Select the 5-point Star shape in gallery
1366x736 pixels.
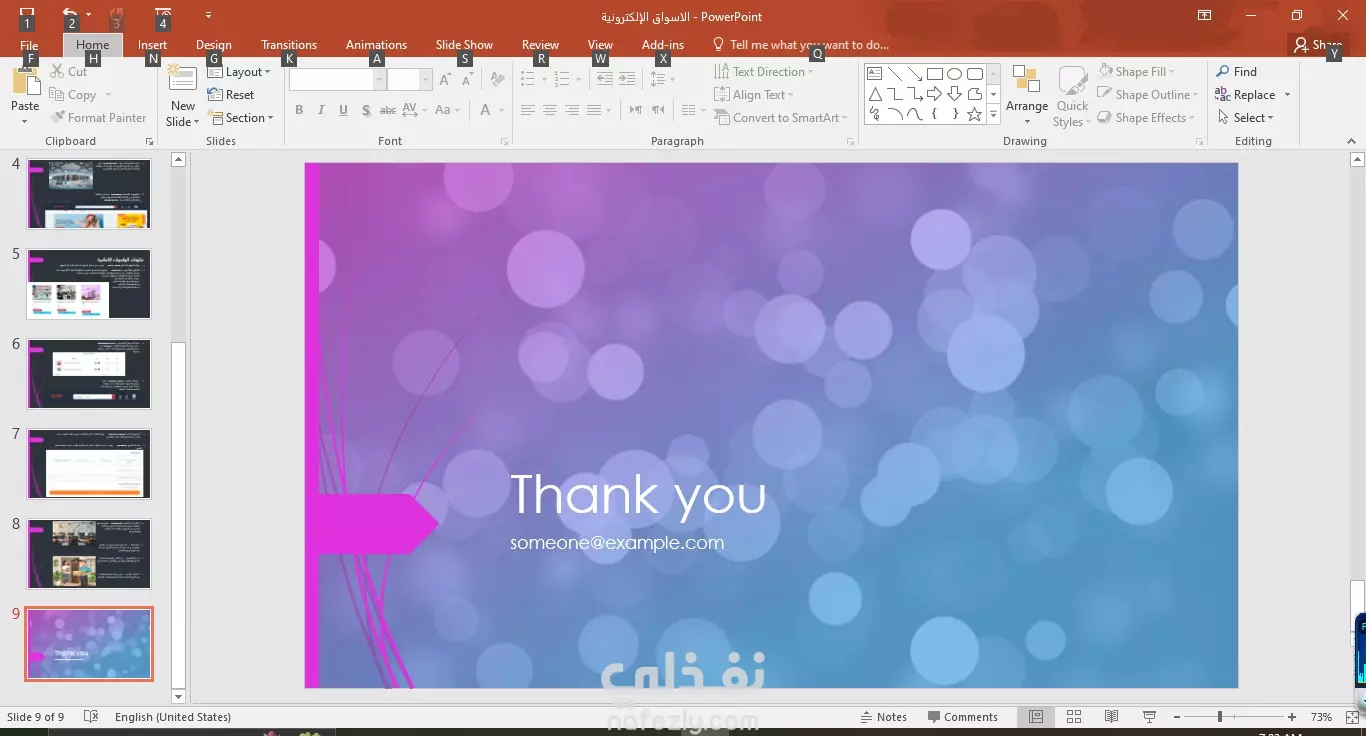click(x=974, y=114)
